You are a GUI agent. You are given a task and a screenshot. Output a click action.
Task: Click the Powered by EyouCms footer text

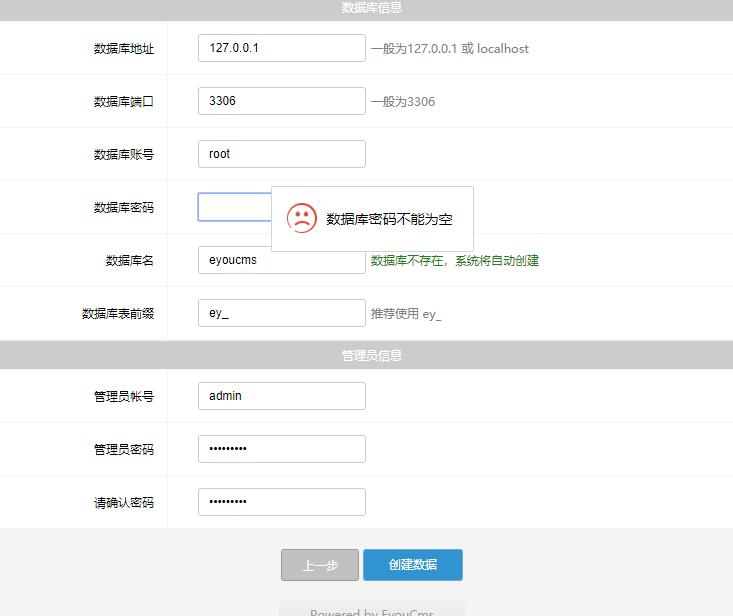click(372, 612)
